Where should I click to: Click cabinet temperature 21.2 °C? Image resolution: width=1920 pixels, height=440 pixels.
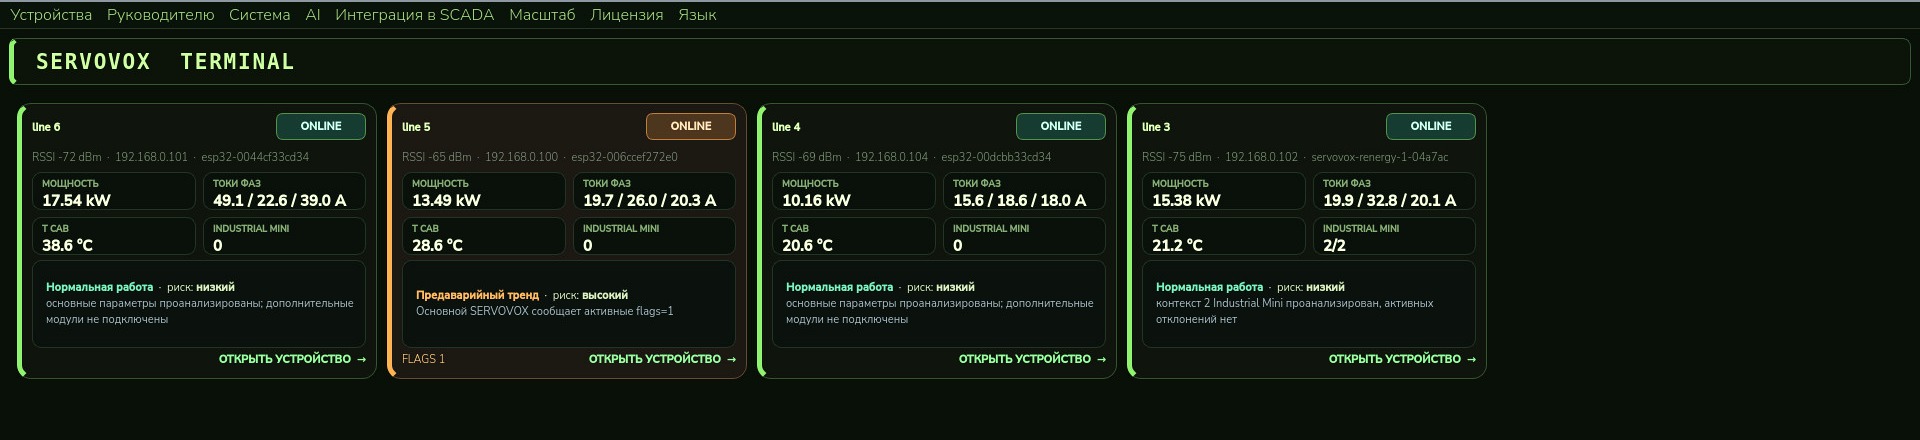pyautogui.click(x=1177, y=245)
